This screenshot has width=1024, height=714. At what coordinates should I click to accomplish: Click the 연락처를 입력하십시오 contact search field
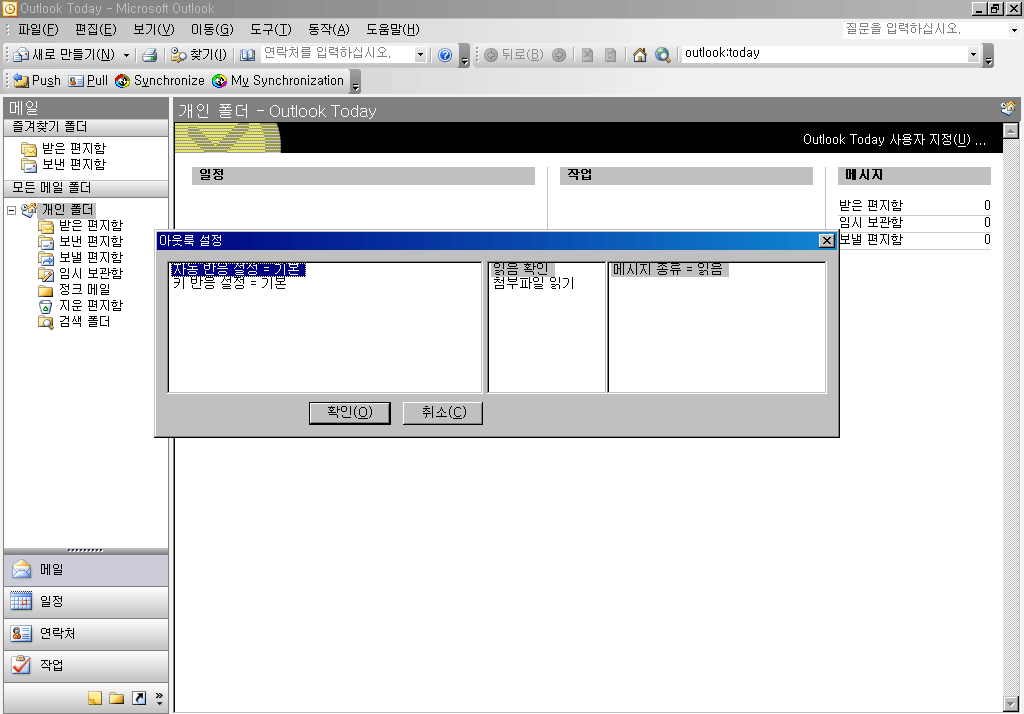click(x=338, y=54)
